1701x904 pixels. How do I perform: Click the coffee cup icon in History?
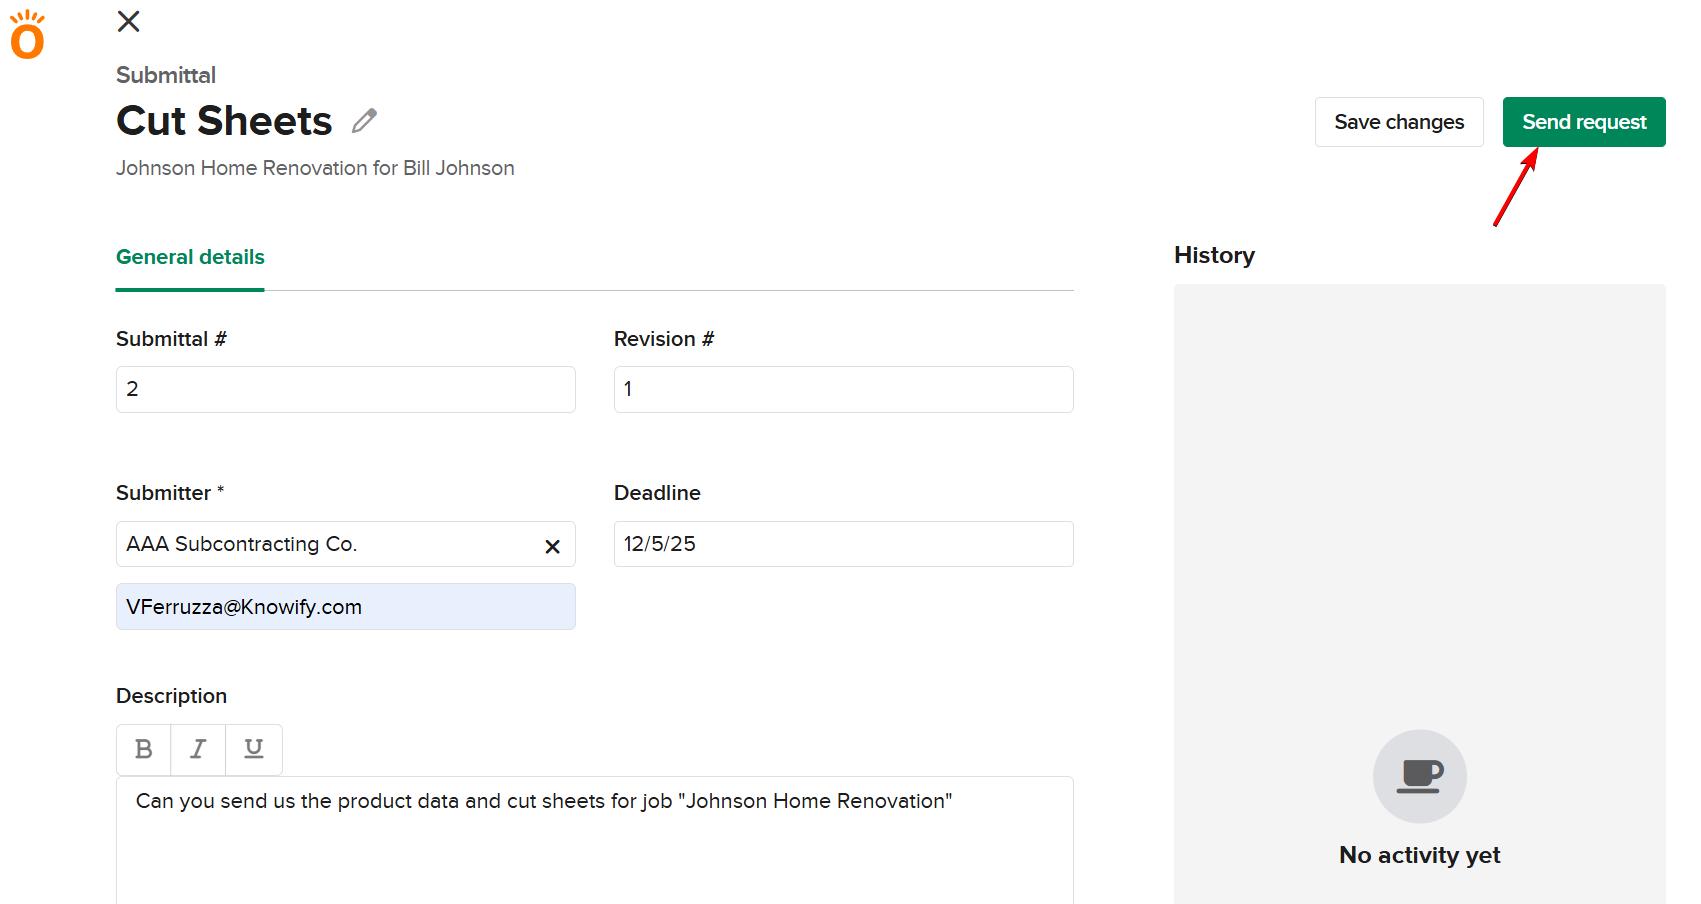pos(1419,776)
